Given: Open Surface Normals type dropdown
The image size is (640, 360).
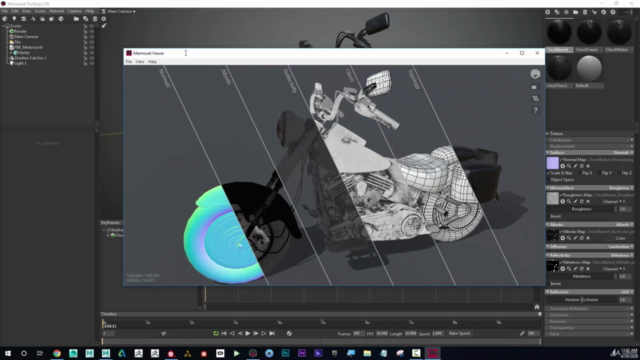Looking at the screenshot, I should tap(623, 152).
